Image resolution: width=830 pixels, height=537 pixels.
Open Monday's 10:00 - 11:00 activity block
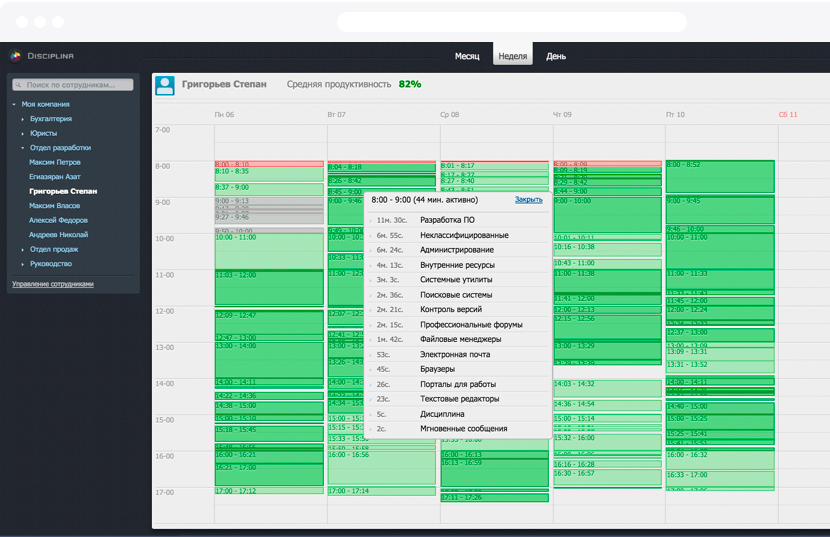click(x=269, y=251)
